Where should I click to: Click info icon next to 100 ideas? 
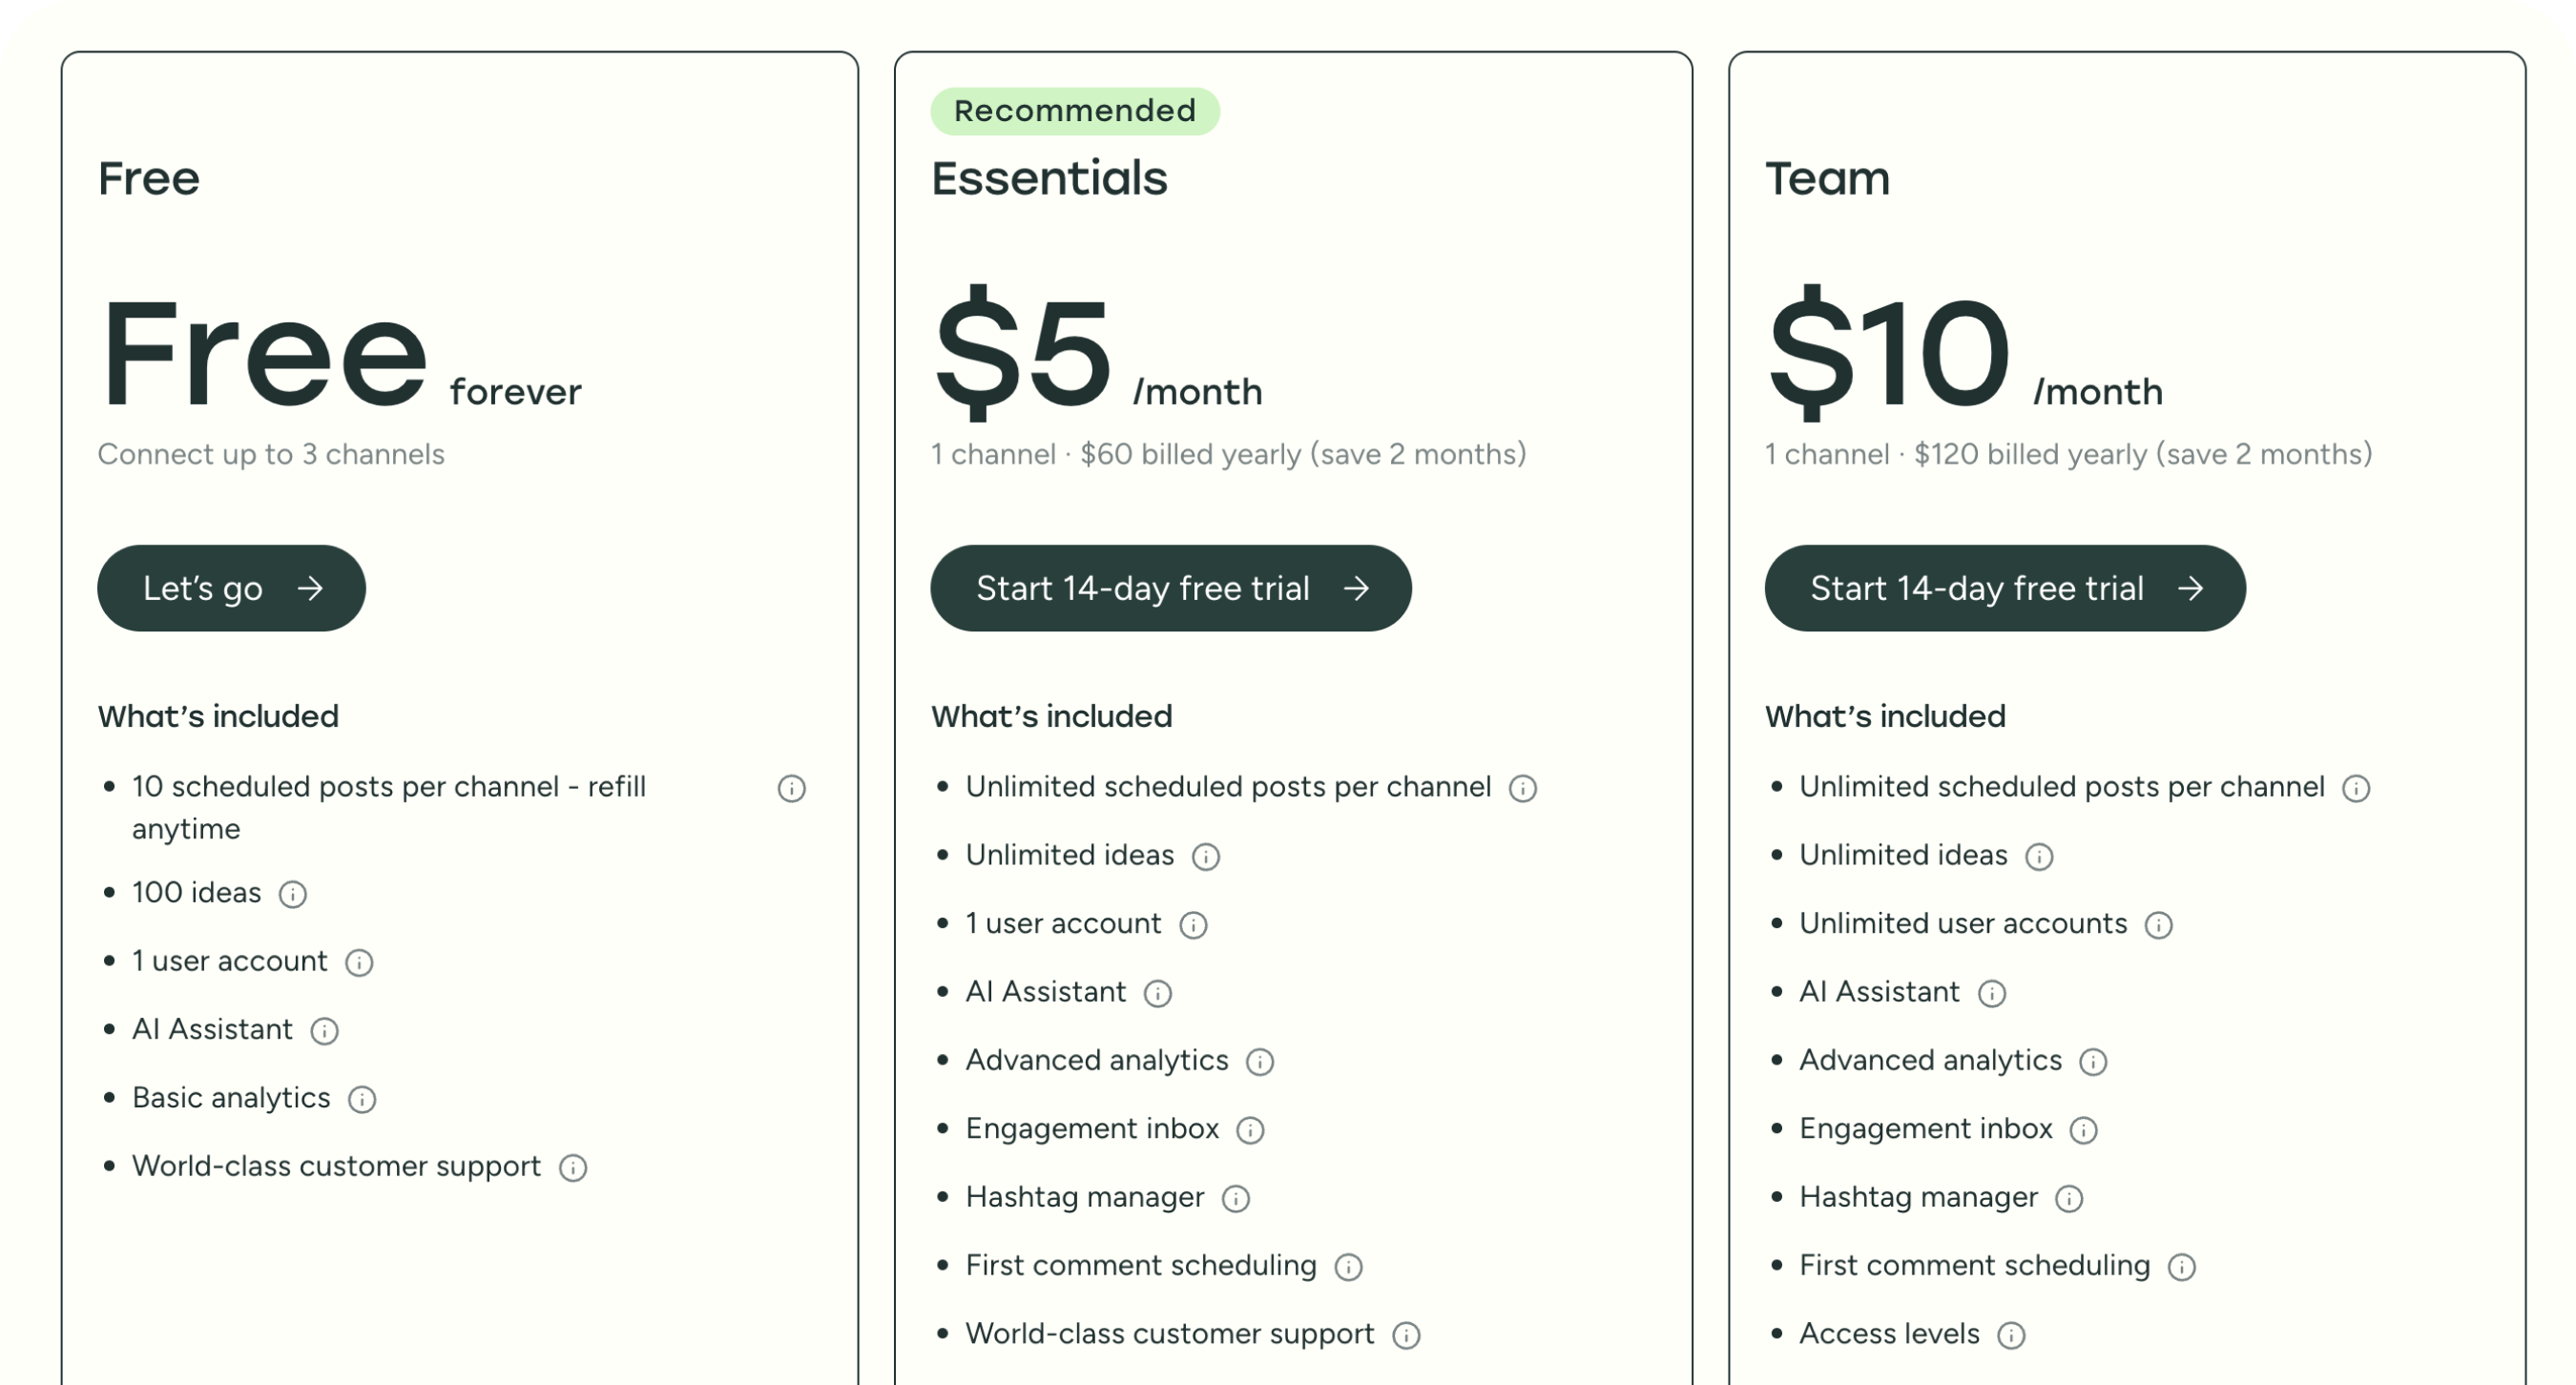pyautogui.click(x=292, y=894)
